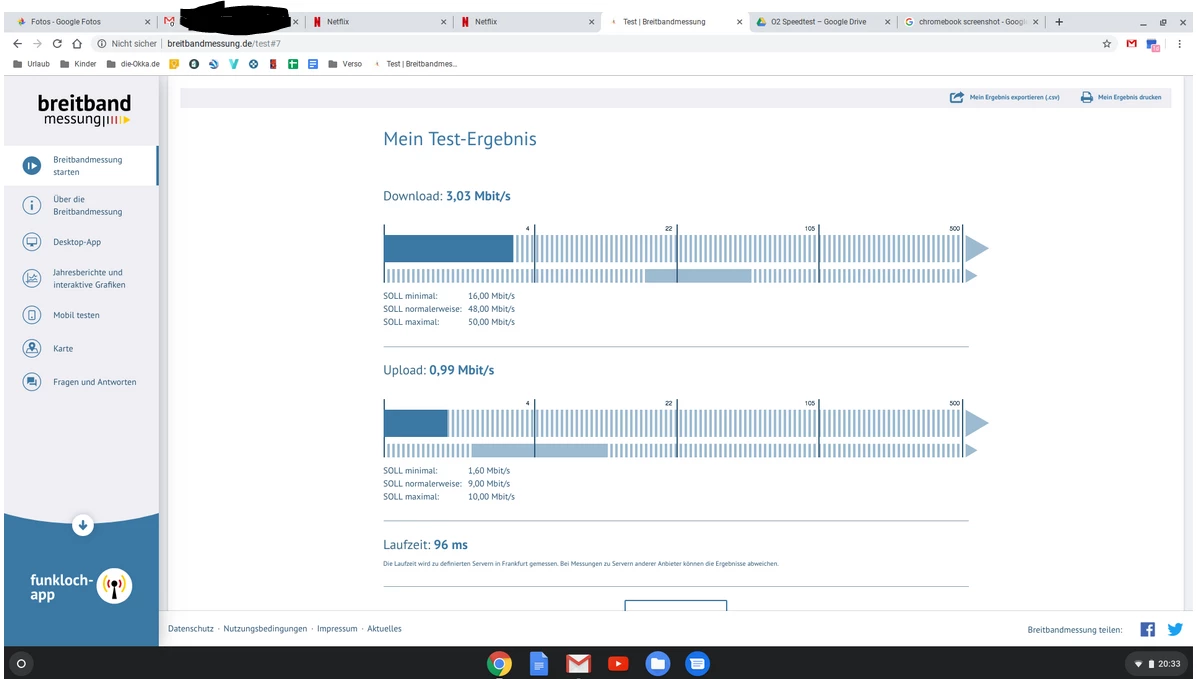Open the Karte map pin icon

pos(31,348)
